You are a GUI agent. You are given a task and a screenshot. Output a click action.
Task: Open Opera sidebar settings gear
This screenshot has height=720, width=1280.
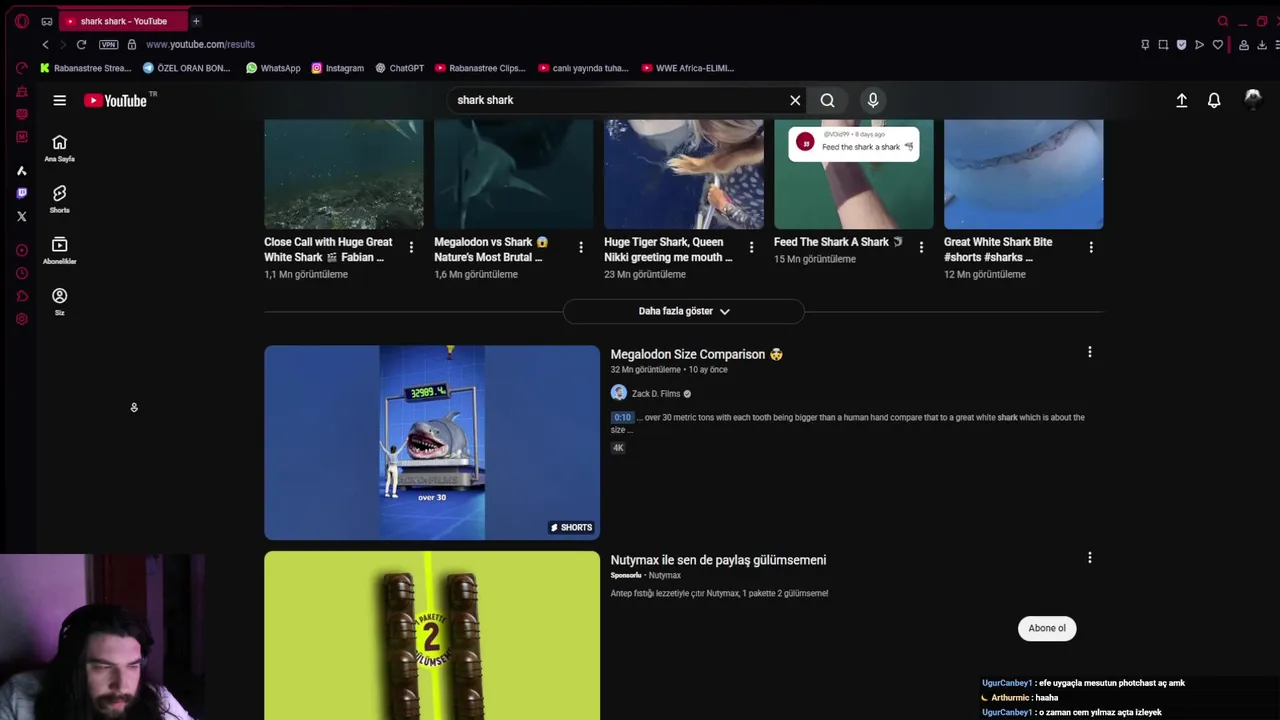tap(22, 319)
